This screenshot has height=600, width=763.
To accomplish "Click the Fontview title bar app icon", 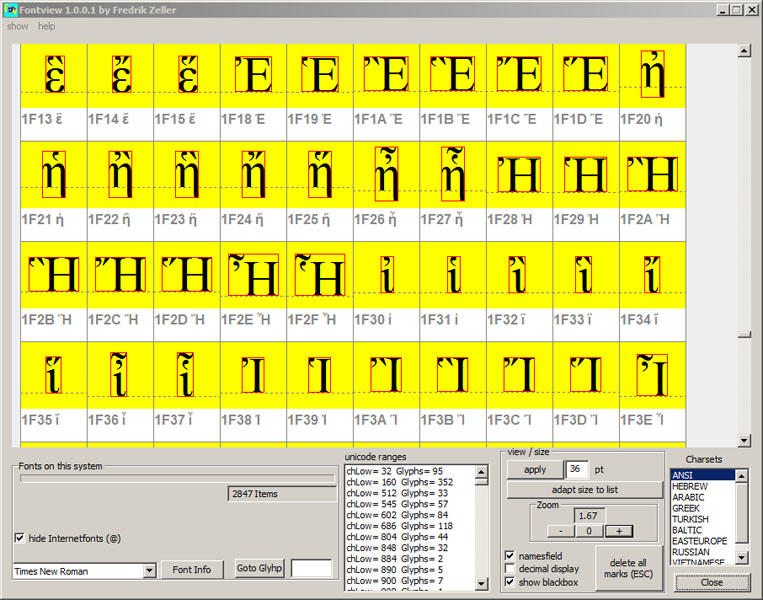I will click(11, 10).
